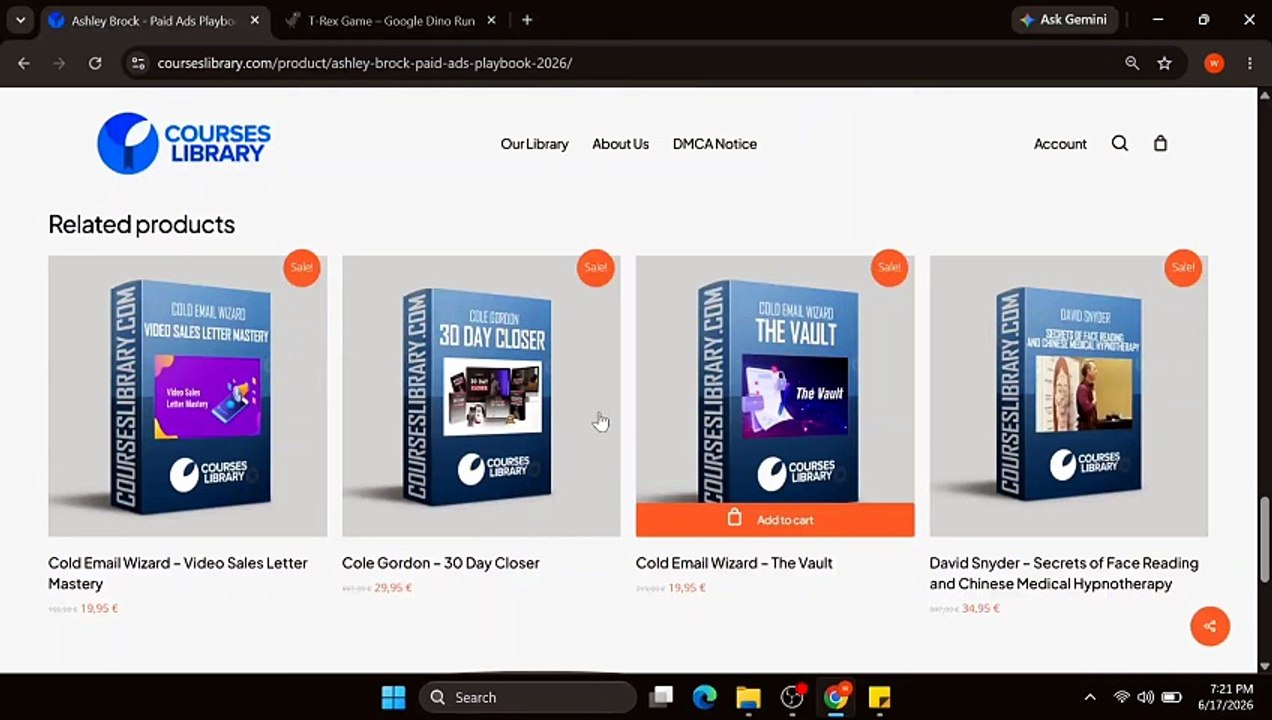Open the Wi-Fi network tray icon
The image size is (1272, 720).
point(1122,697)
